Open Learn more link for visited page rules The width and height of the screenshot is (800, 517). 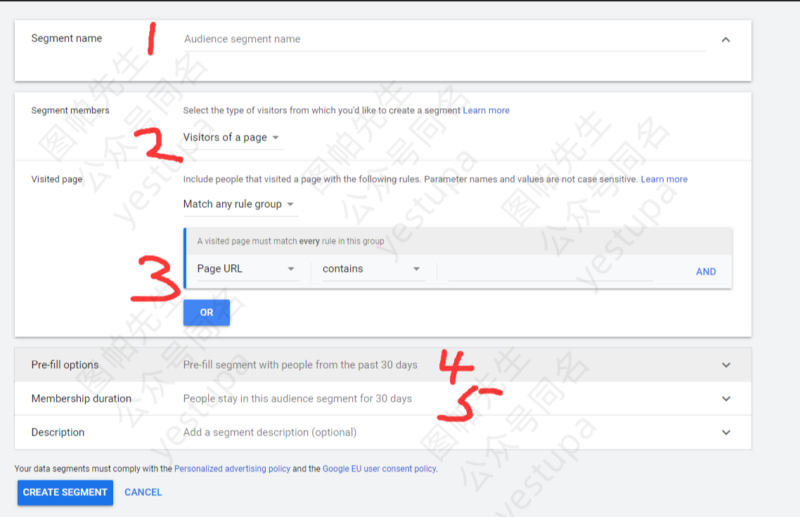664,179
